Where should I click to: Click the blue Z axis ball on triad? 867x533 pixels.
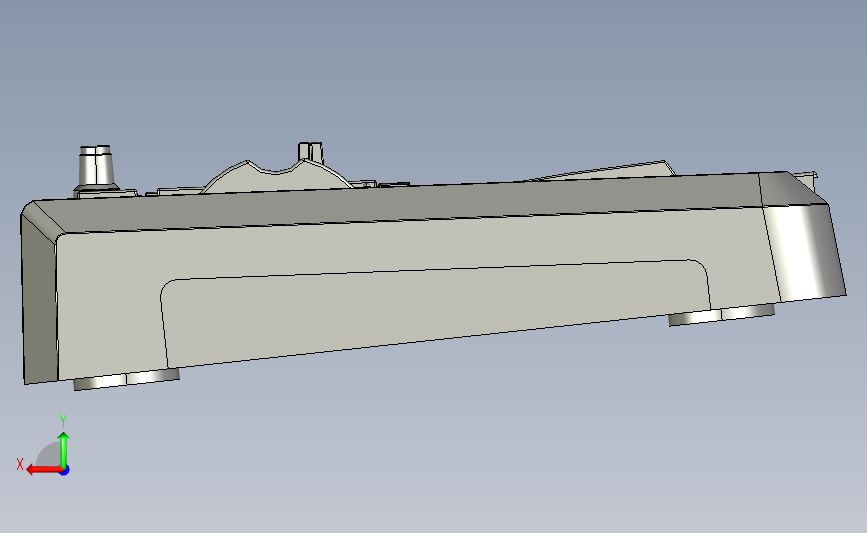pos(64,471)
